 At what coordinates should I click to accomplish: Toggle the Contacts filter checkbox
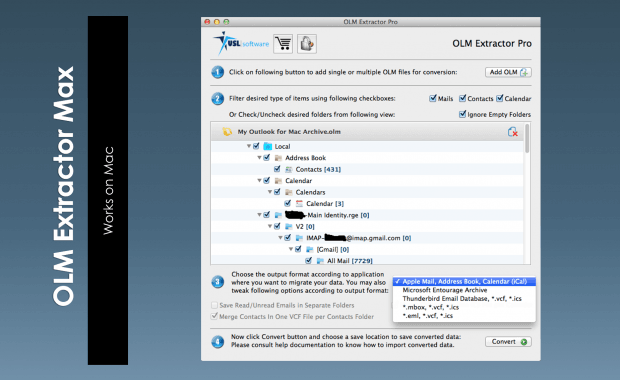462,98
